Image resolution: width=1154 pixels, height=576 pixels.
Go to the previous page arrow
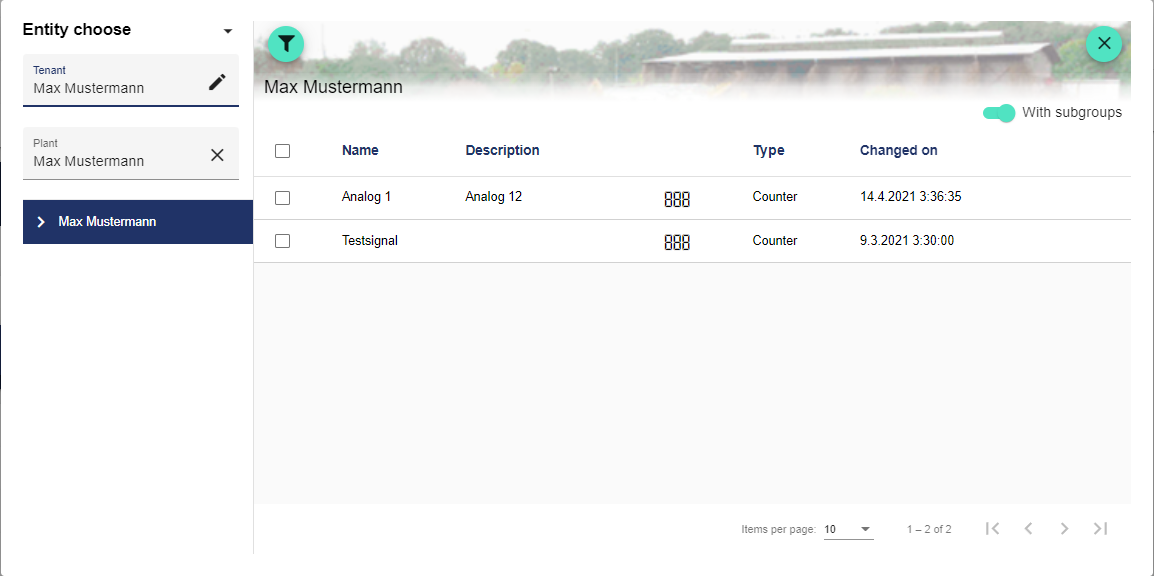pyautogui.click(x=1028, y=529)
